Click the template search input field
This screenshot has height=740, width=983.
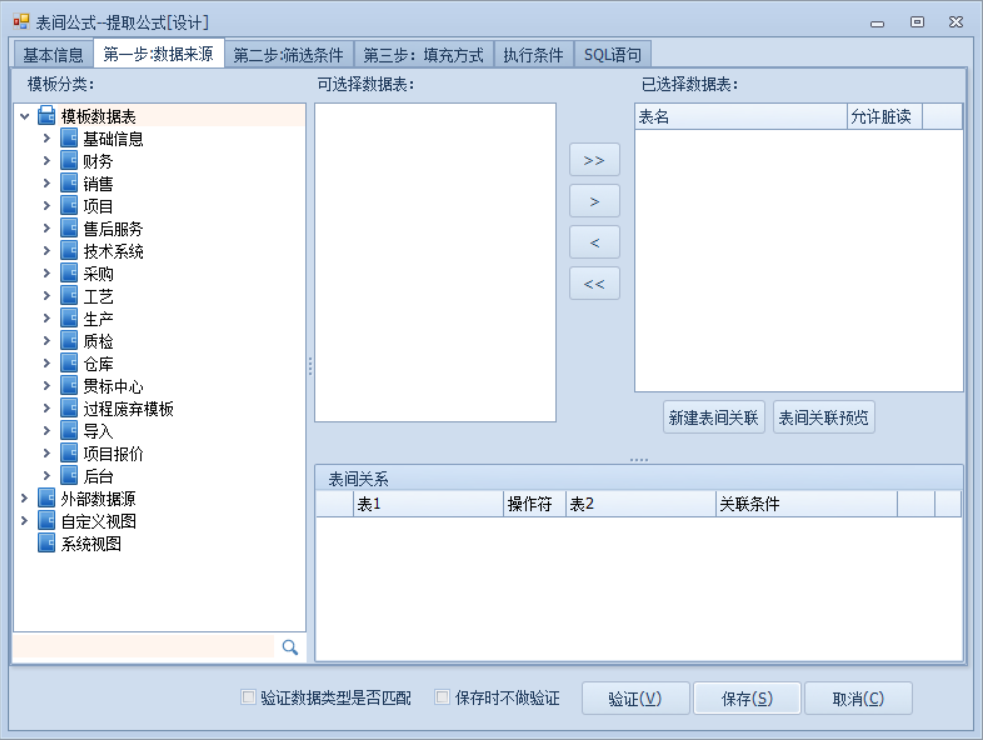tap(143, 647)
